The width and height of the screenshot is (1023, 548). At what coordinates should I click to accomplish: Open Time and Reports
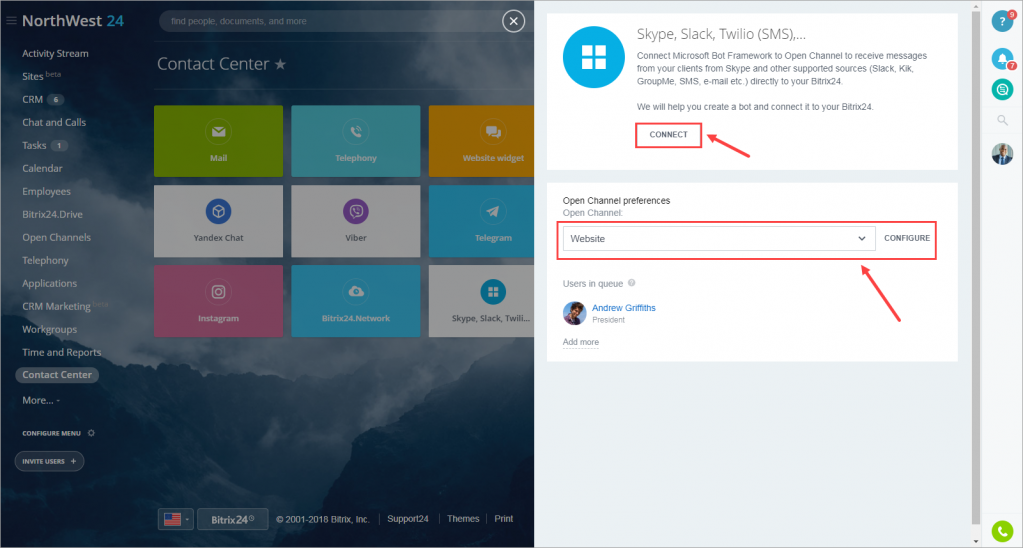click(x=62, y=352)
